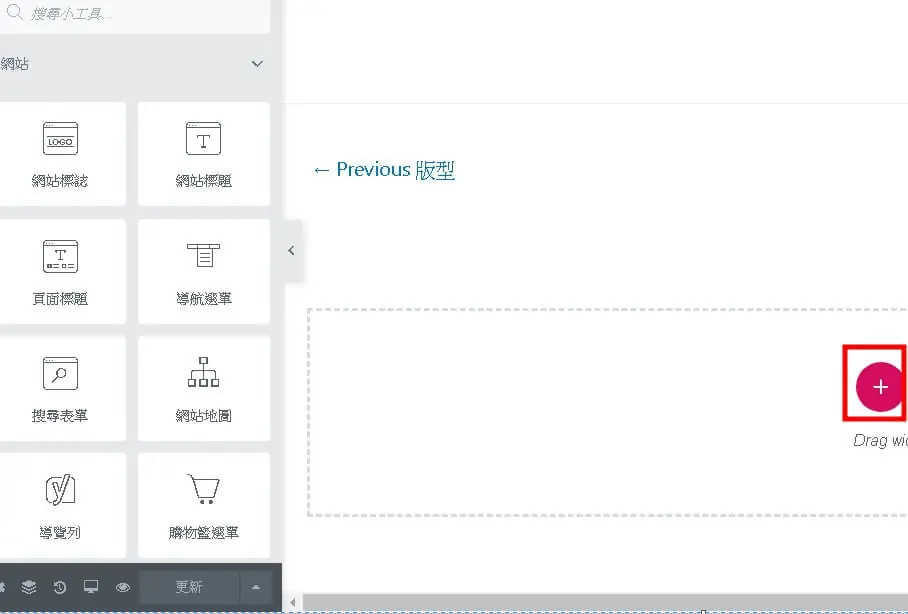Open the save options arrow next to 更新
Viewport: 908px width, 614px height.
[x=256, y=587]
